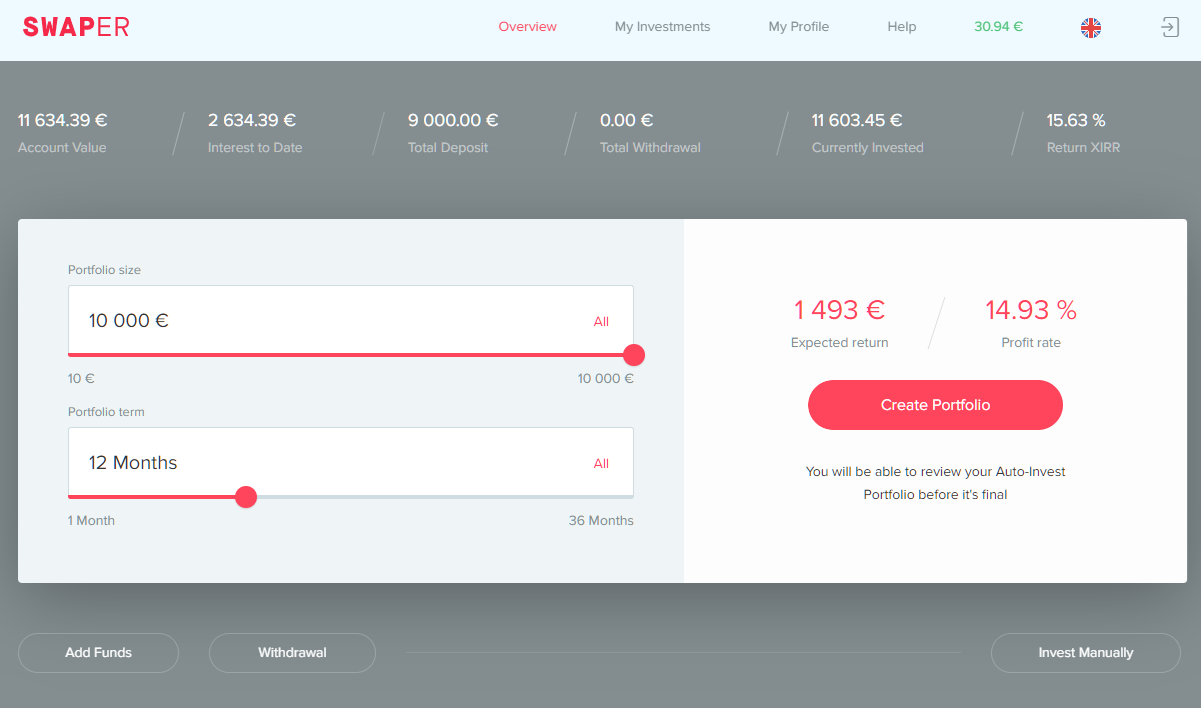Screen dimensions: 1201x708
Task: Click the Add Funds button
Action: tap(98, 652)
